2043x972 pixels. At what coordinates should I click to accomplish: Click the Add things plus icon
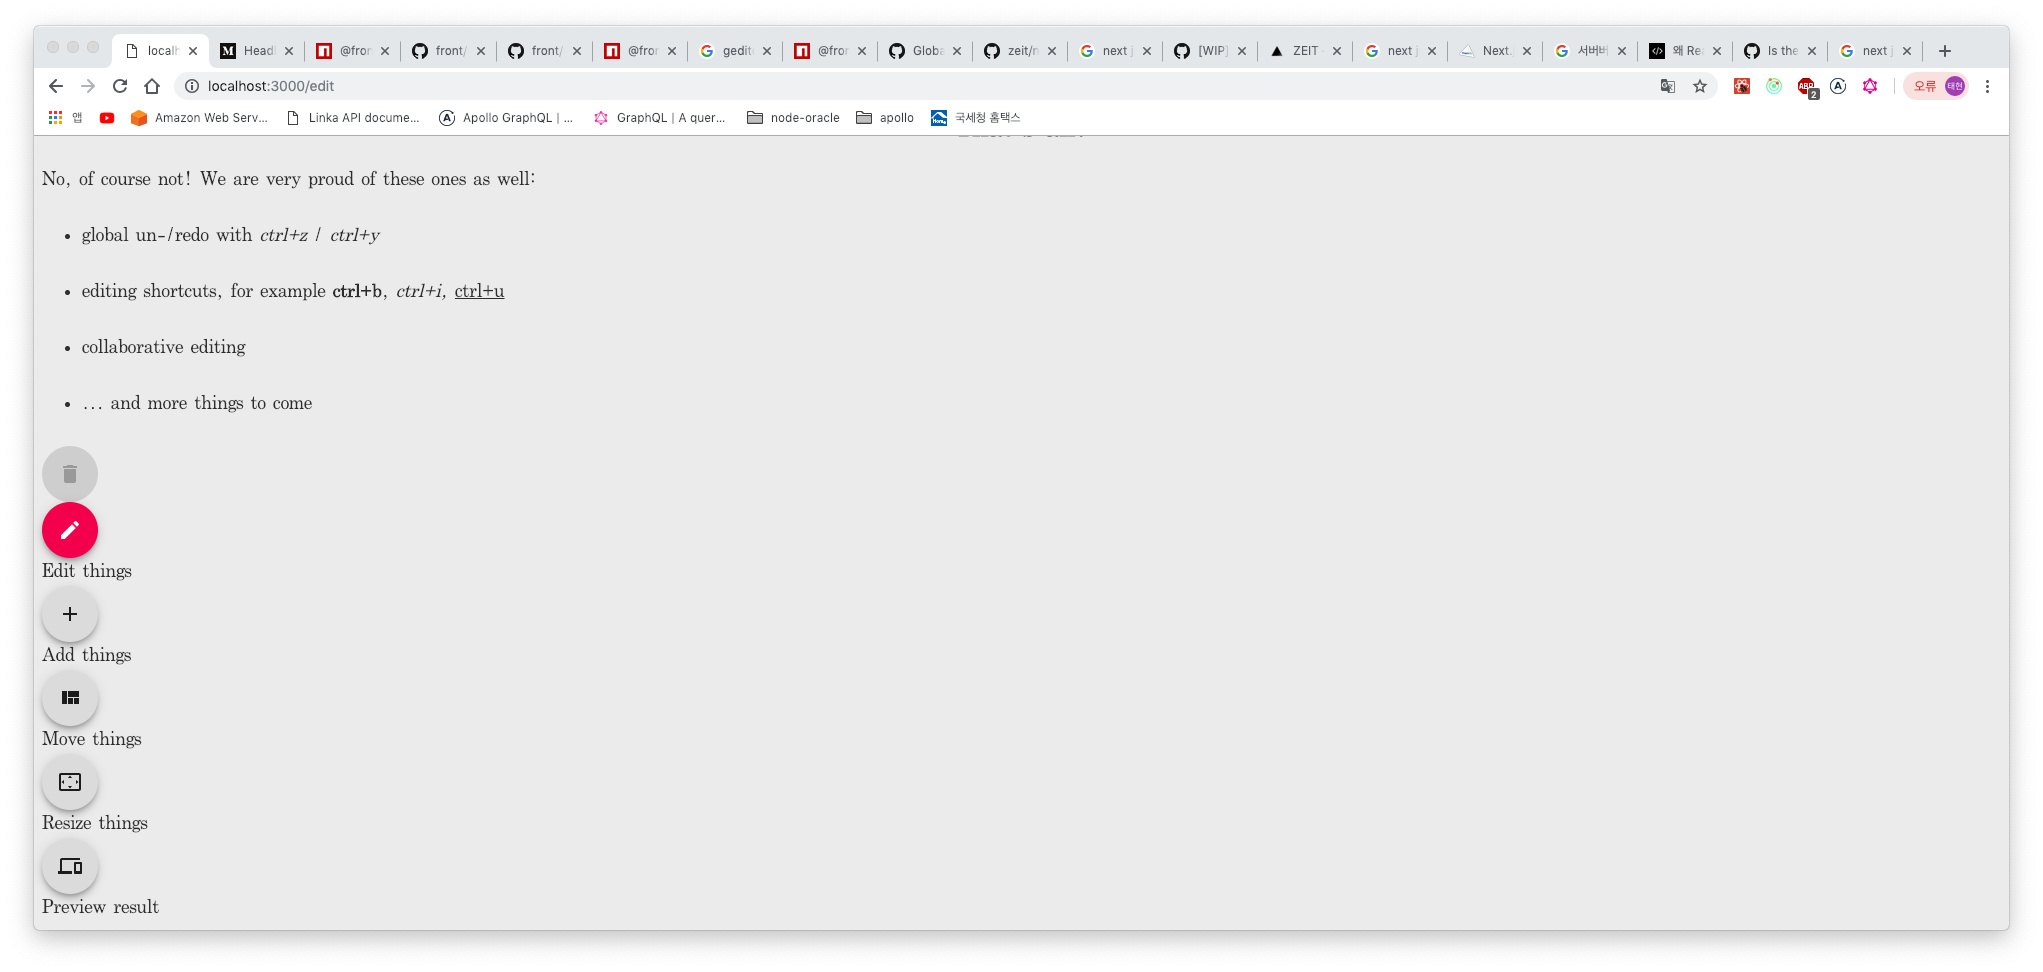click(x=69, y=614)
